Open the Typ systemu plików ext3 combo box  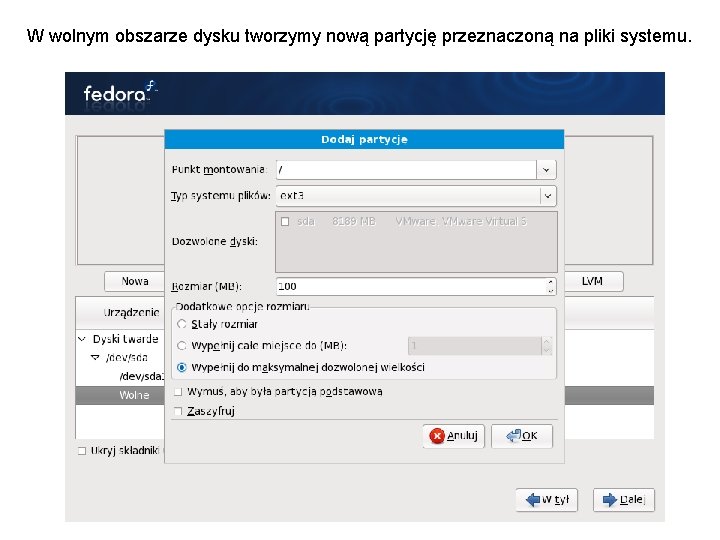[416, 196]
